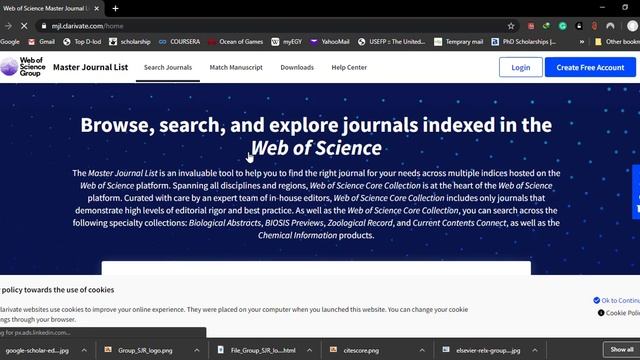This screenshot has width=640, height=360.
Task: Open the scholarship bookmark
Action: click(130, 42)
